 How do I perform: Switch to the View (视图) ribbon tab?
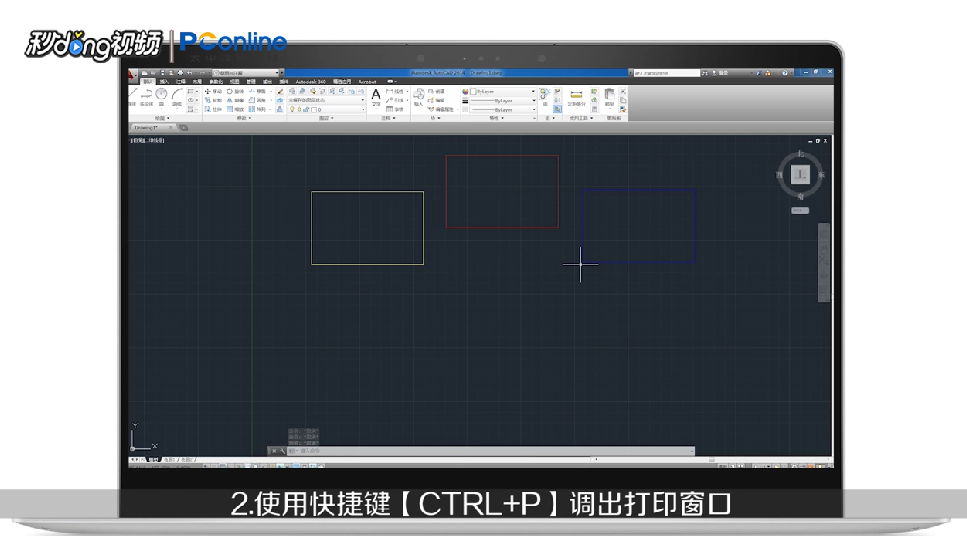(x=235, y=82)
